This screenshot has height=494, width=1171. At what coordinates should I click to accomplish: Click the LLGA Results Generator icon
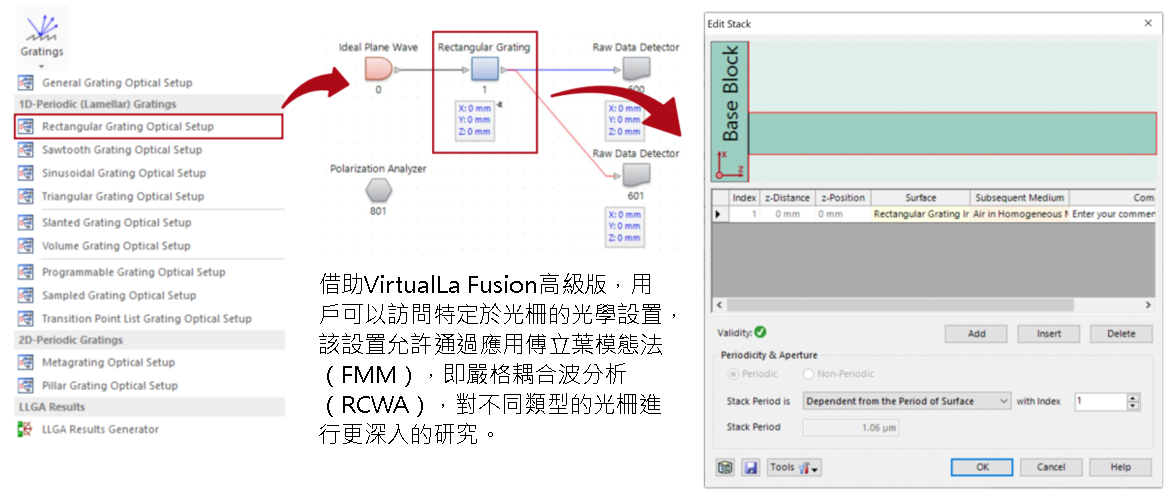26,429
